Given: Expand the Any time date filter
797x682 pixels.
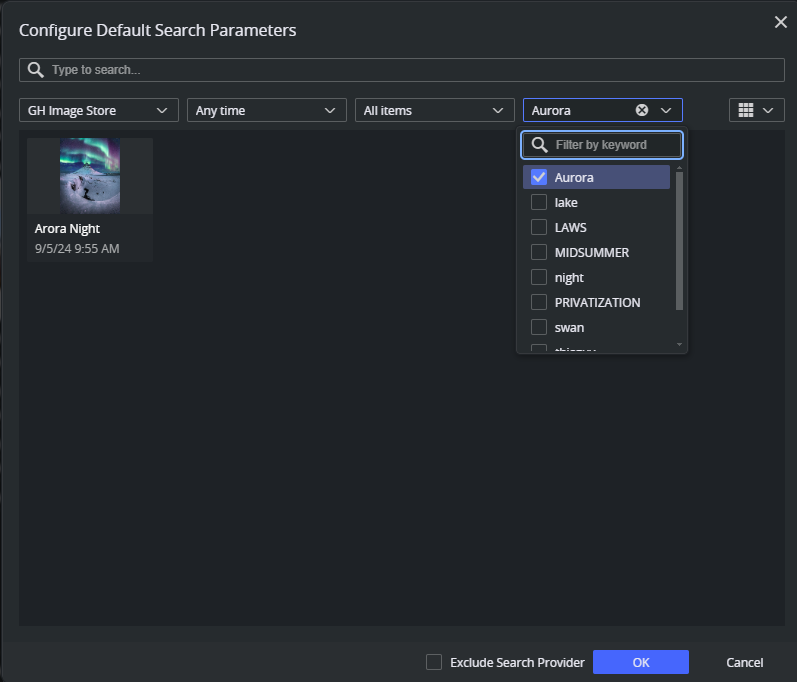Looking at the screenshot, I should 266,110.
